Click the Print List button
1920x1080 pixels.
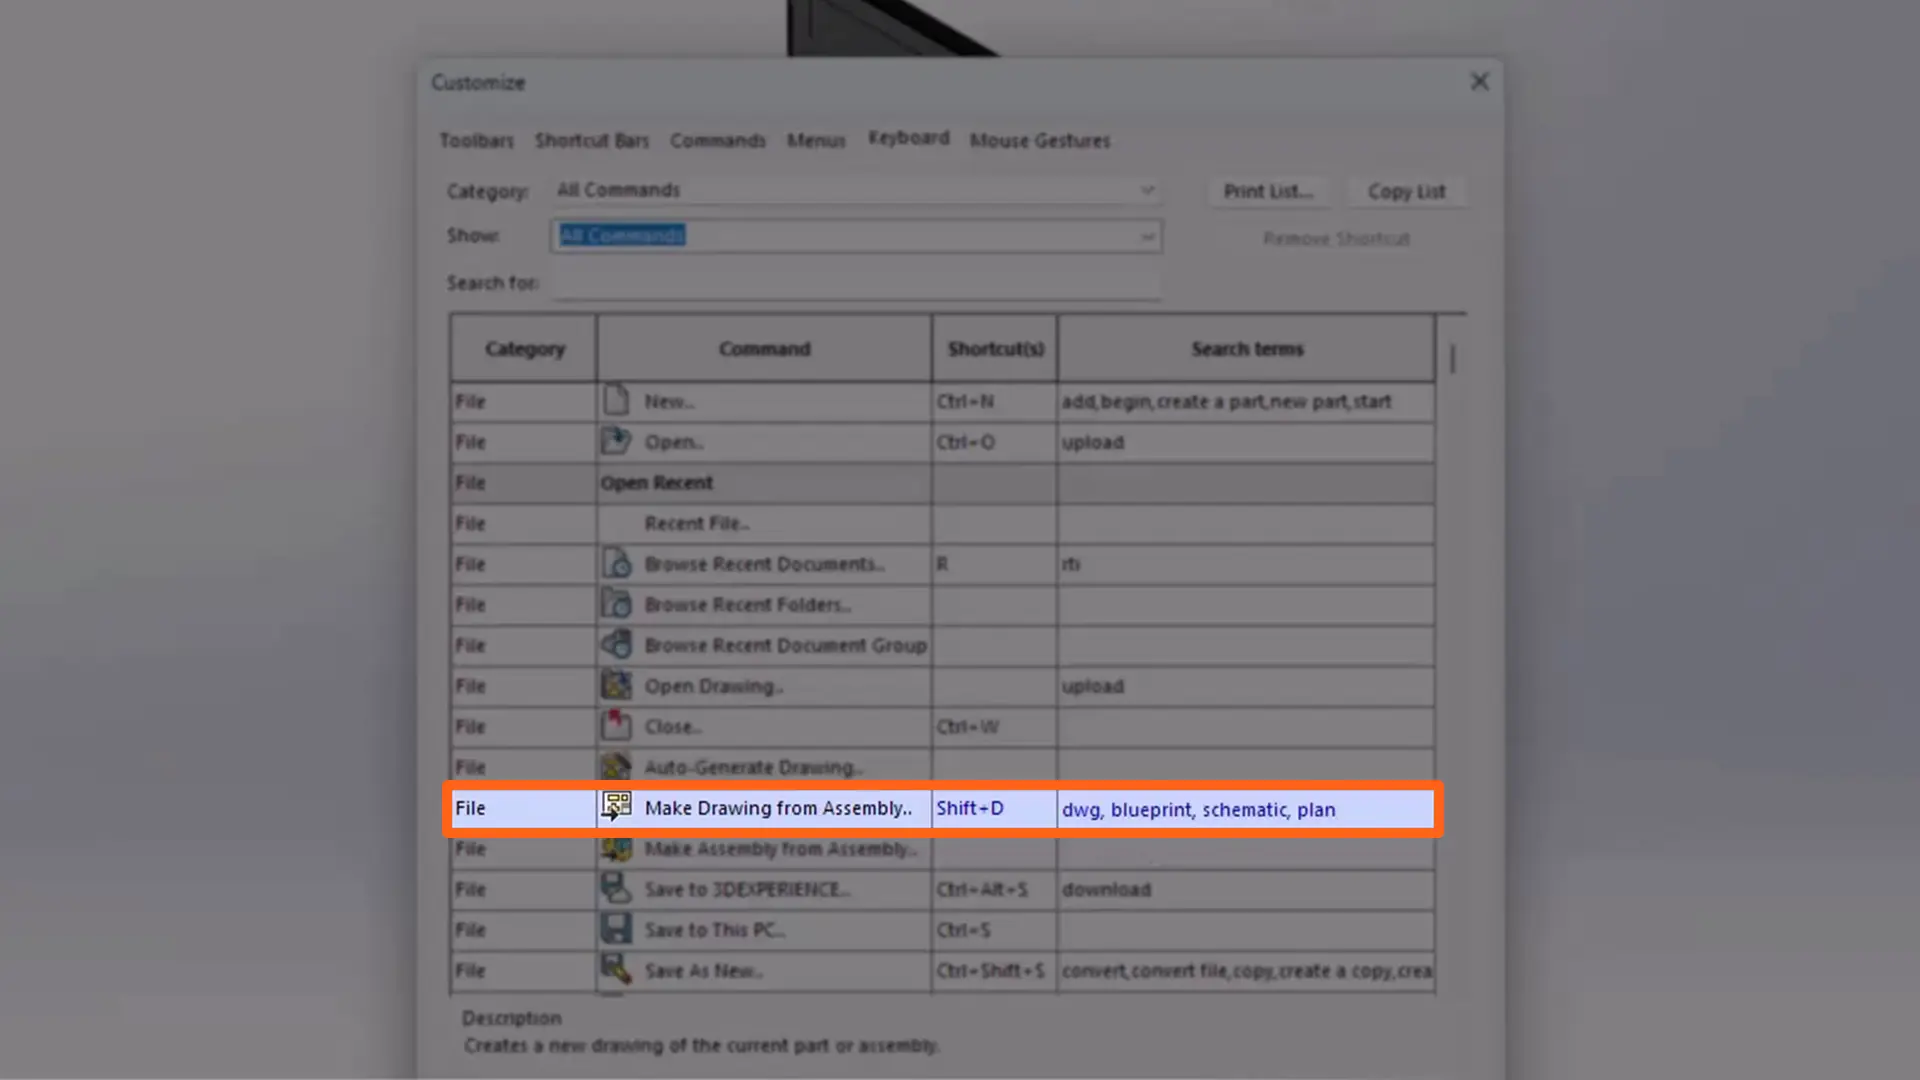click(1268, 191)
